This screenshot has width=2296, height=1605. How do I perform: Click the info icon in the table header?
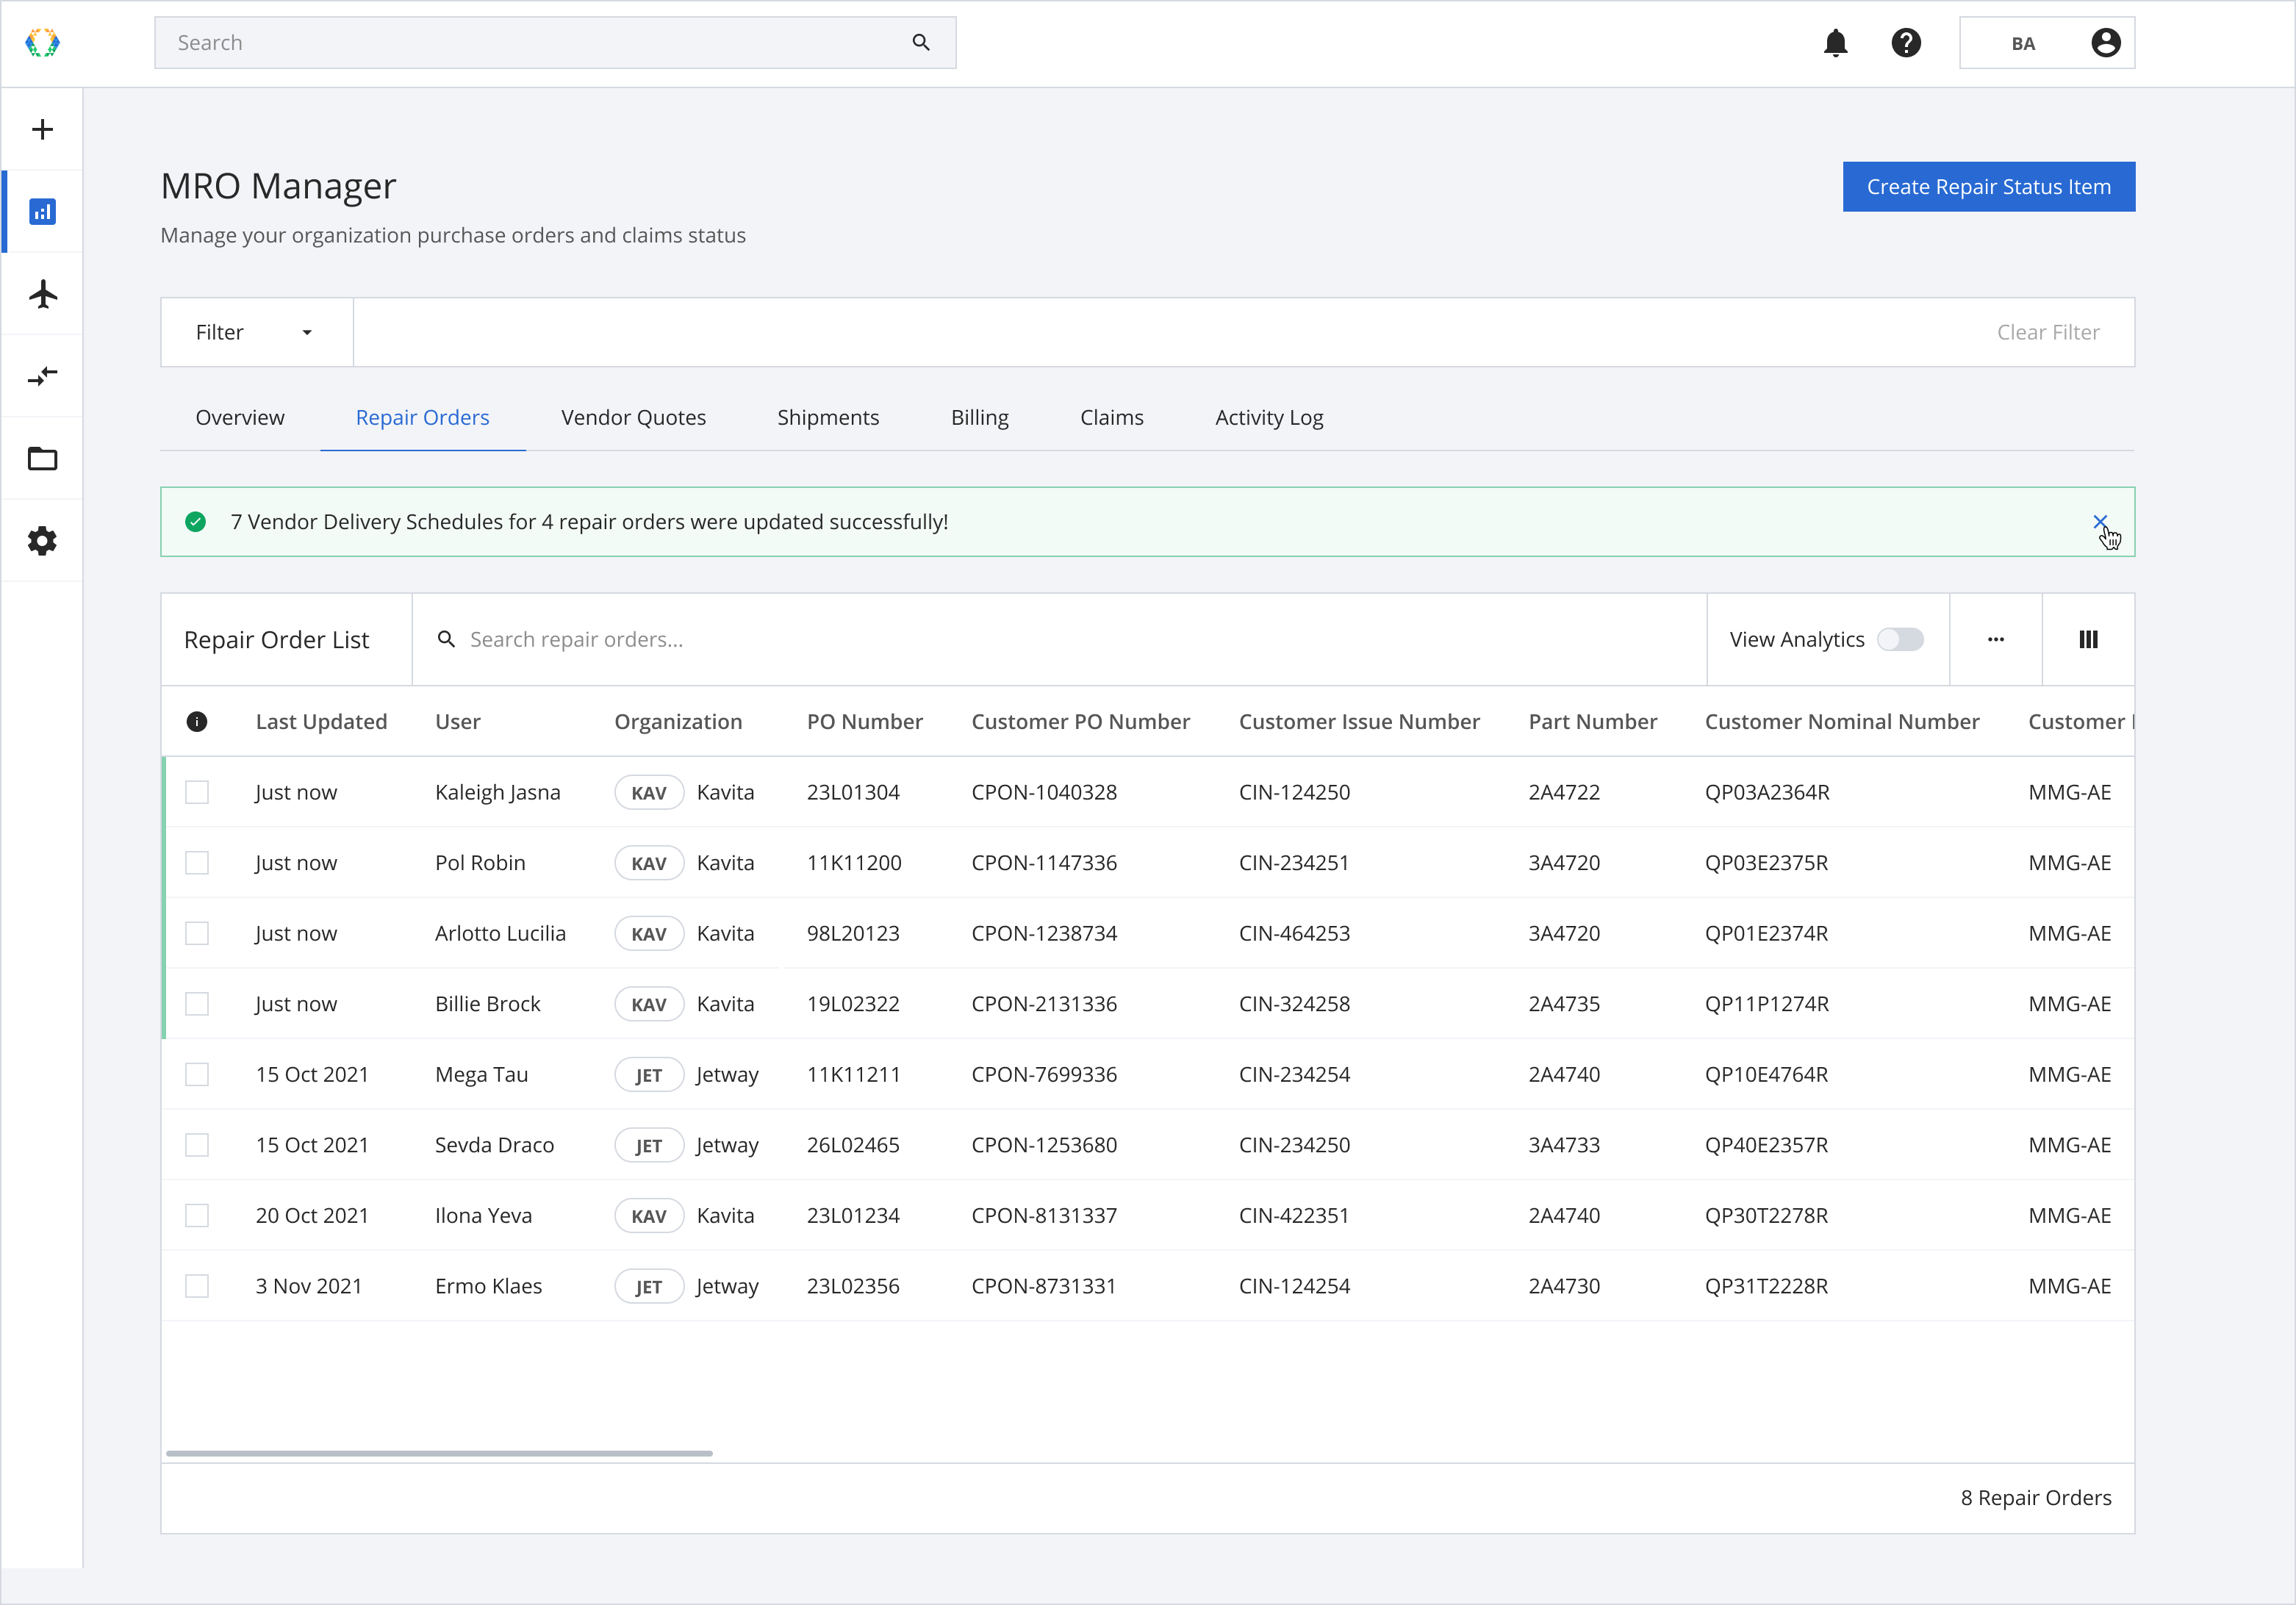[197, 722]
